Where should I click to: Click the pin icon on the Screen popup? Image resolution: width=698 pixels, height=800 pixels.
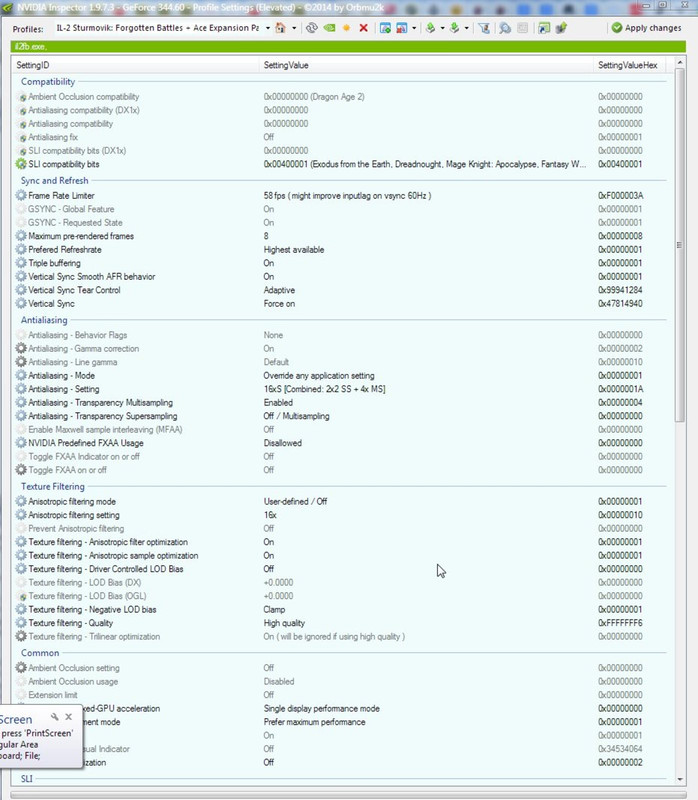coord(55,717)
